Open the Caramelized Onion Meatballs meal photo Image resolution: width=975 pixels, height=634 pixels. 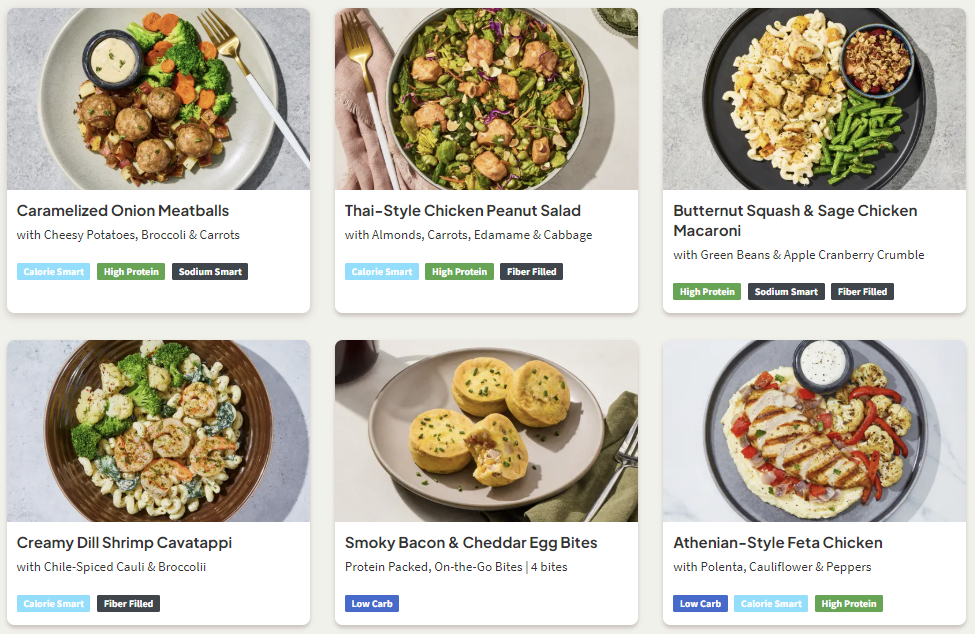158,99
